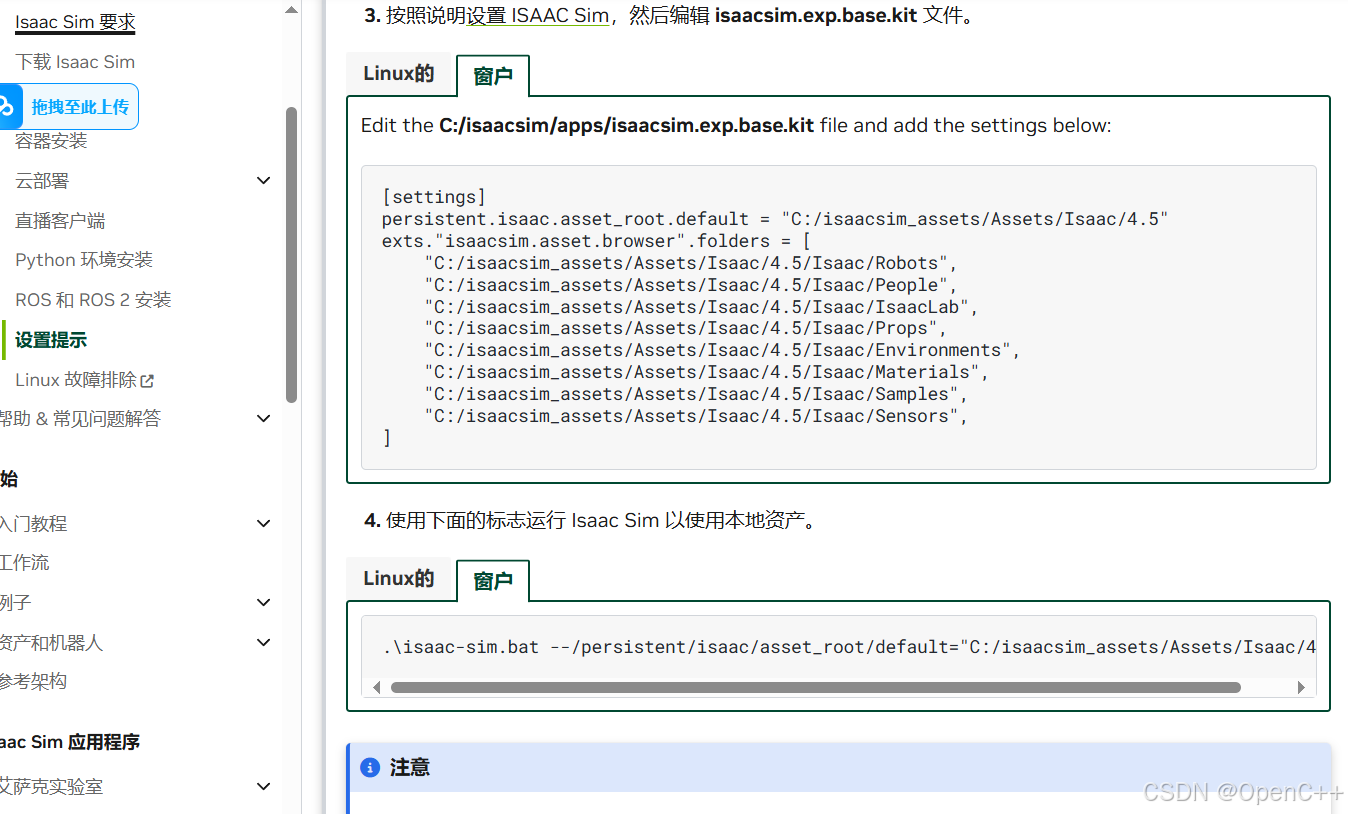Click the right arrow of the code scrollbar
Image resolution: width=1348 pixels, height=814 pixels.
[x=1301, y=687]
